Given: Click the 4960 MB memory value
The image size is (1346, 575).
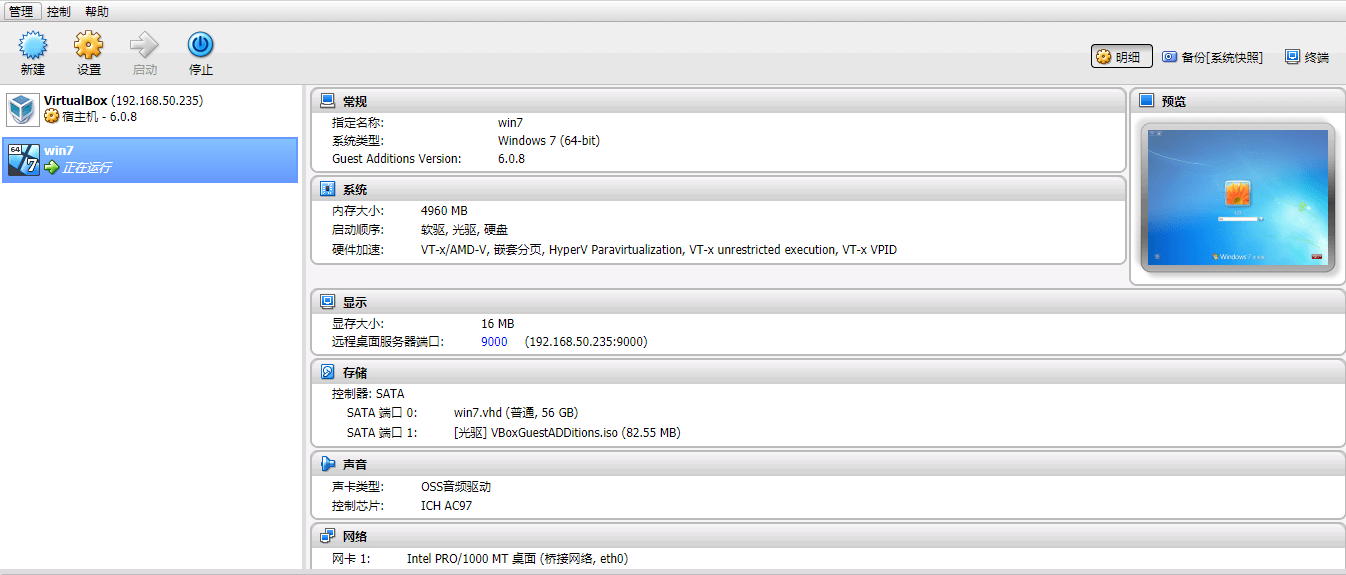Looking at the screenshot, I should pyautogui.click(x=444, y=211).
